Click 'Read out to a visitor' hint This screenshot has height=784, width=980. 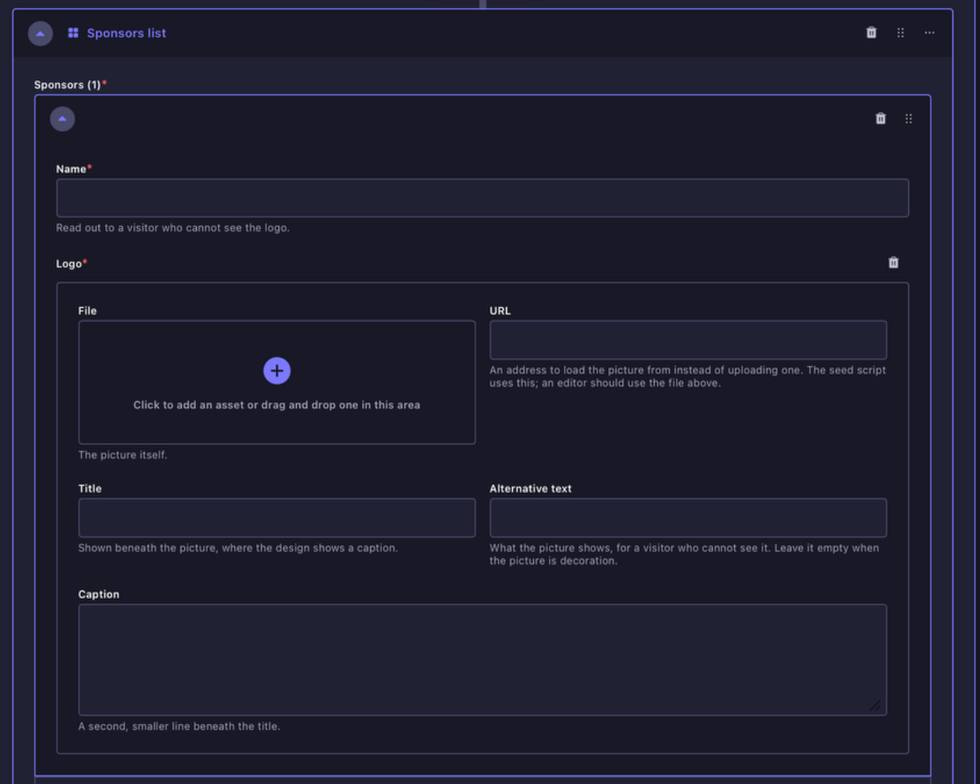tap(173, 228)
